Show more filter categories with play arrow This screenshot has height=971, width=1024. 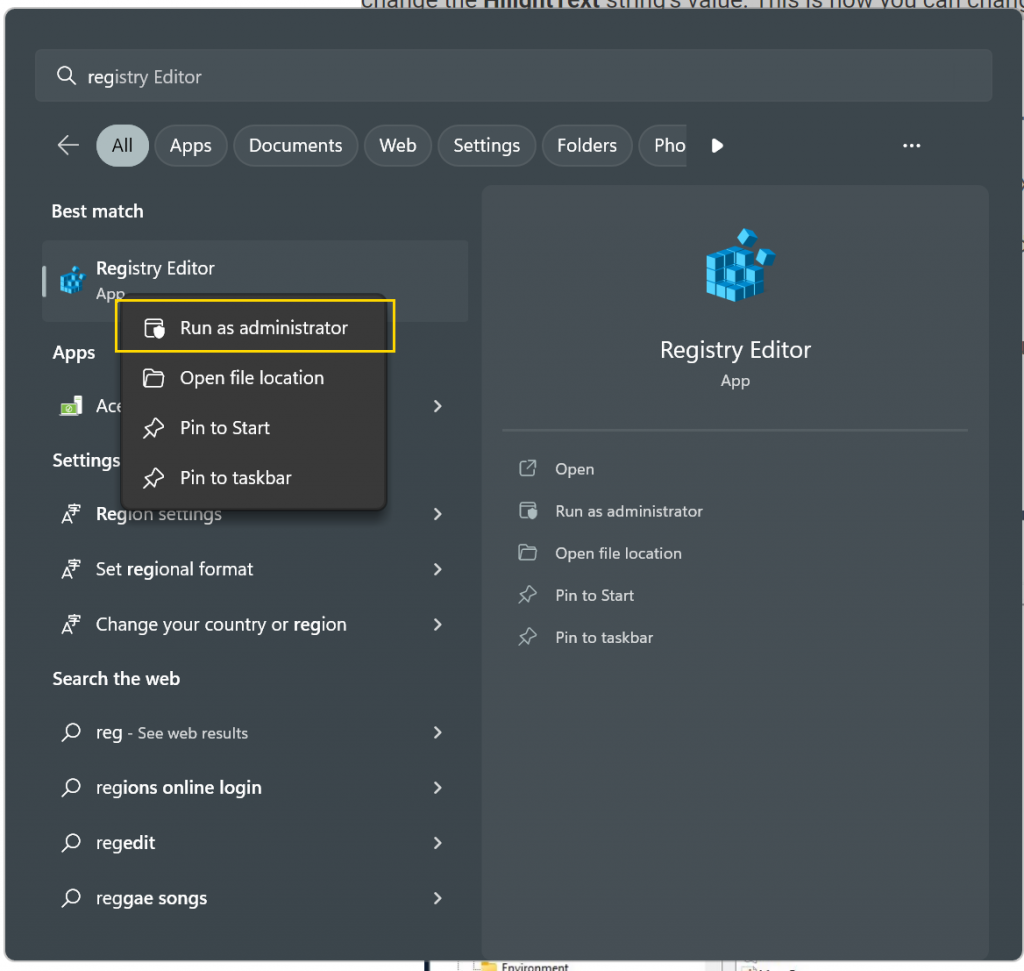717,146
